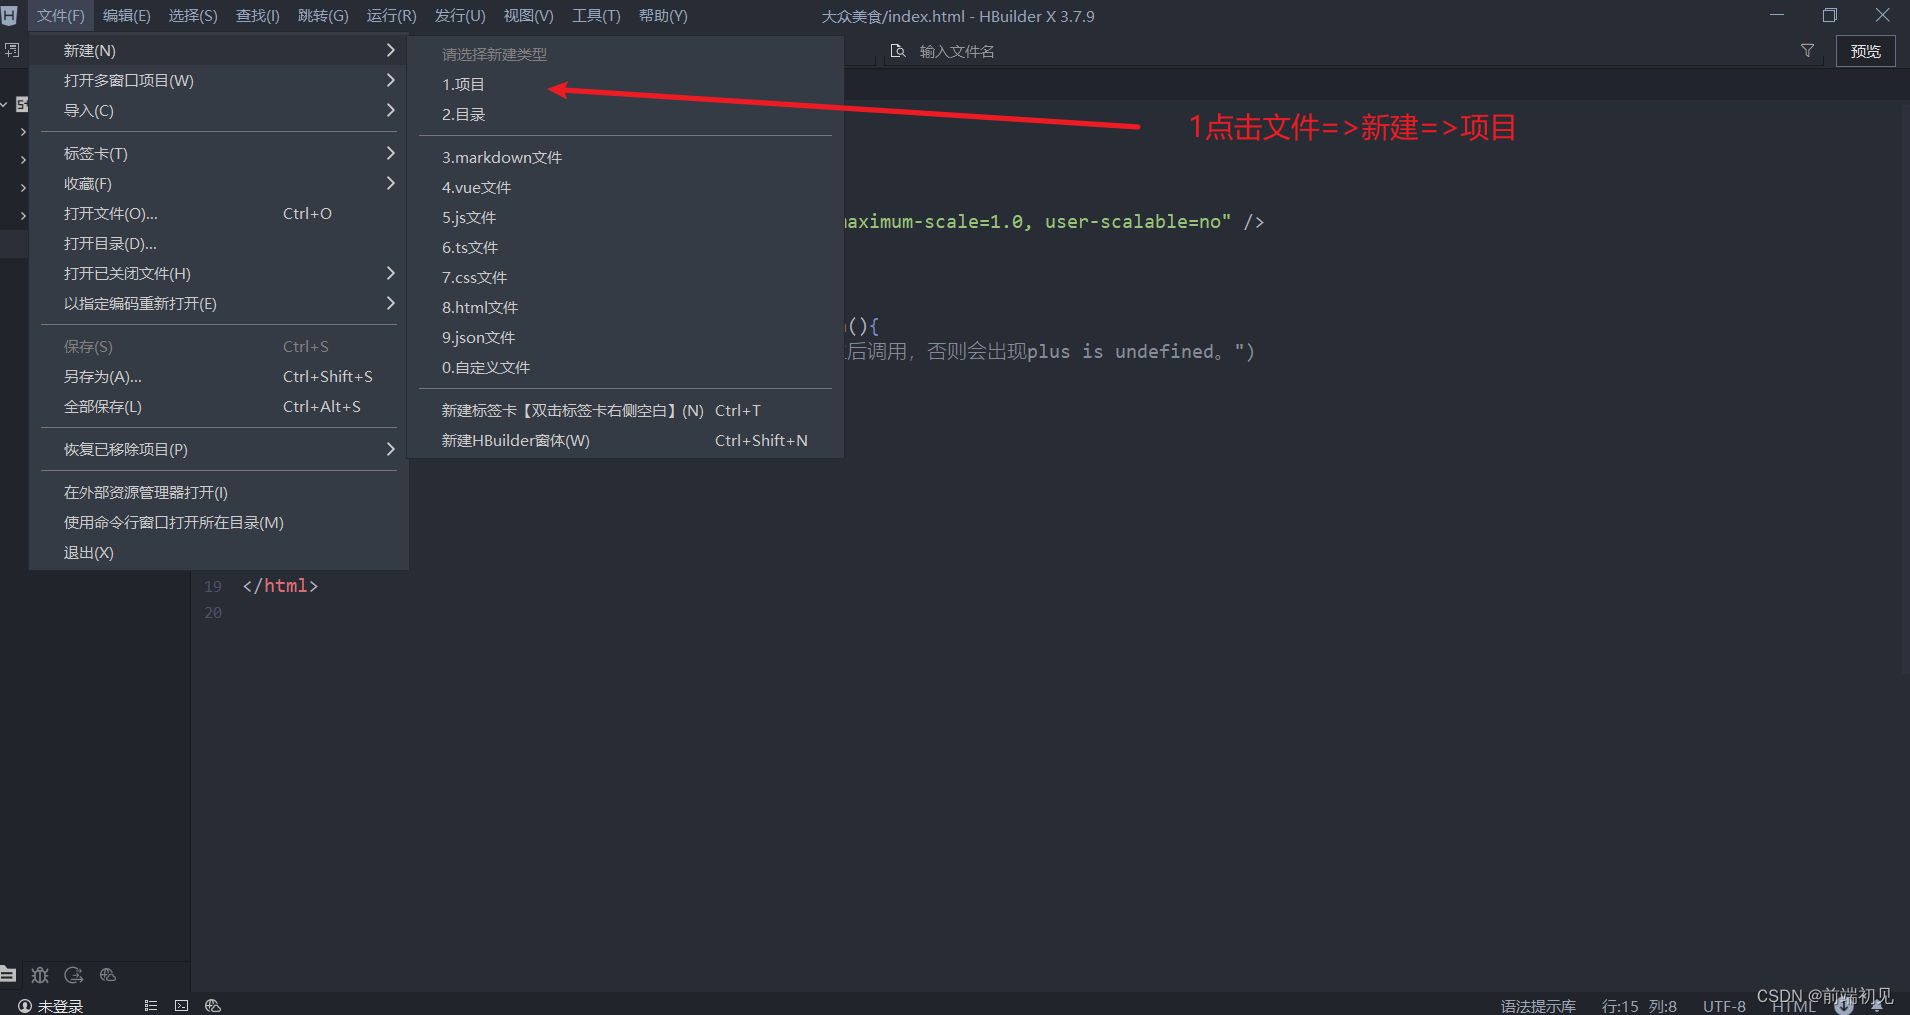1910x1015 pixels.
Task: Select 1.项目 to create a new project
Action: [x=627, y=85]
